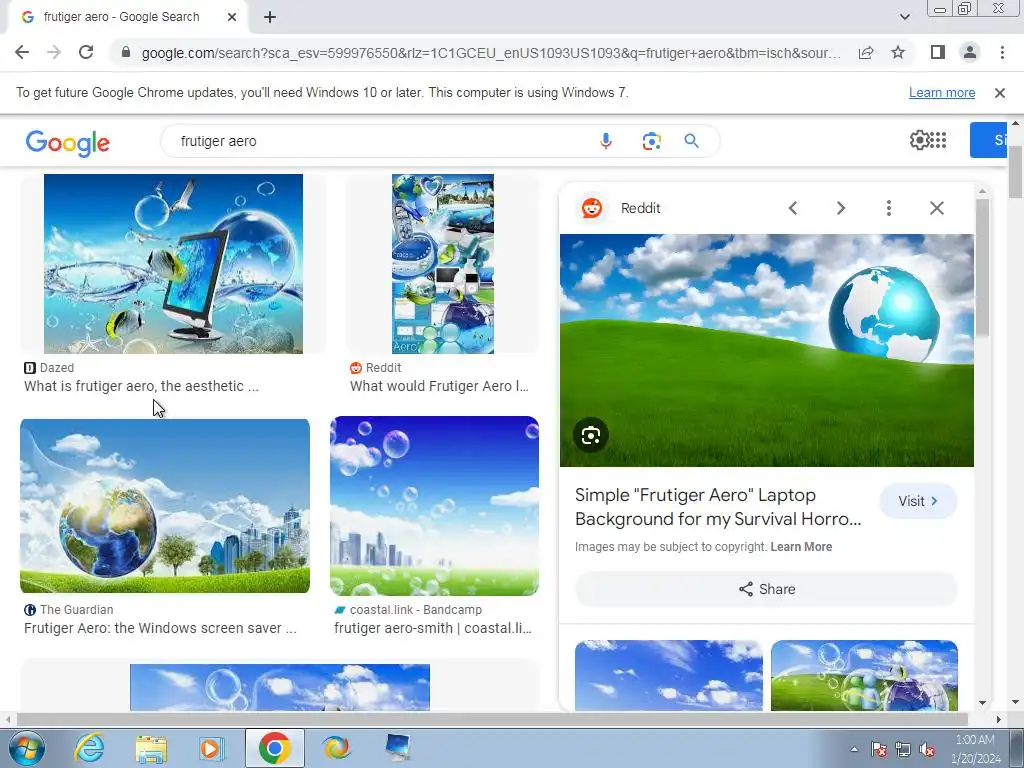1024x768 pixels.
Task: Click the large globe and hill preview image
Action: (767, 350)
